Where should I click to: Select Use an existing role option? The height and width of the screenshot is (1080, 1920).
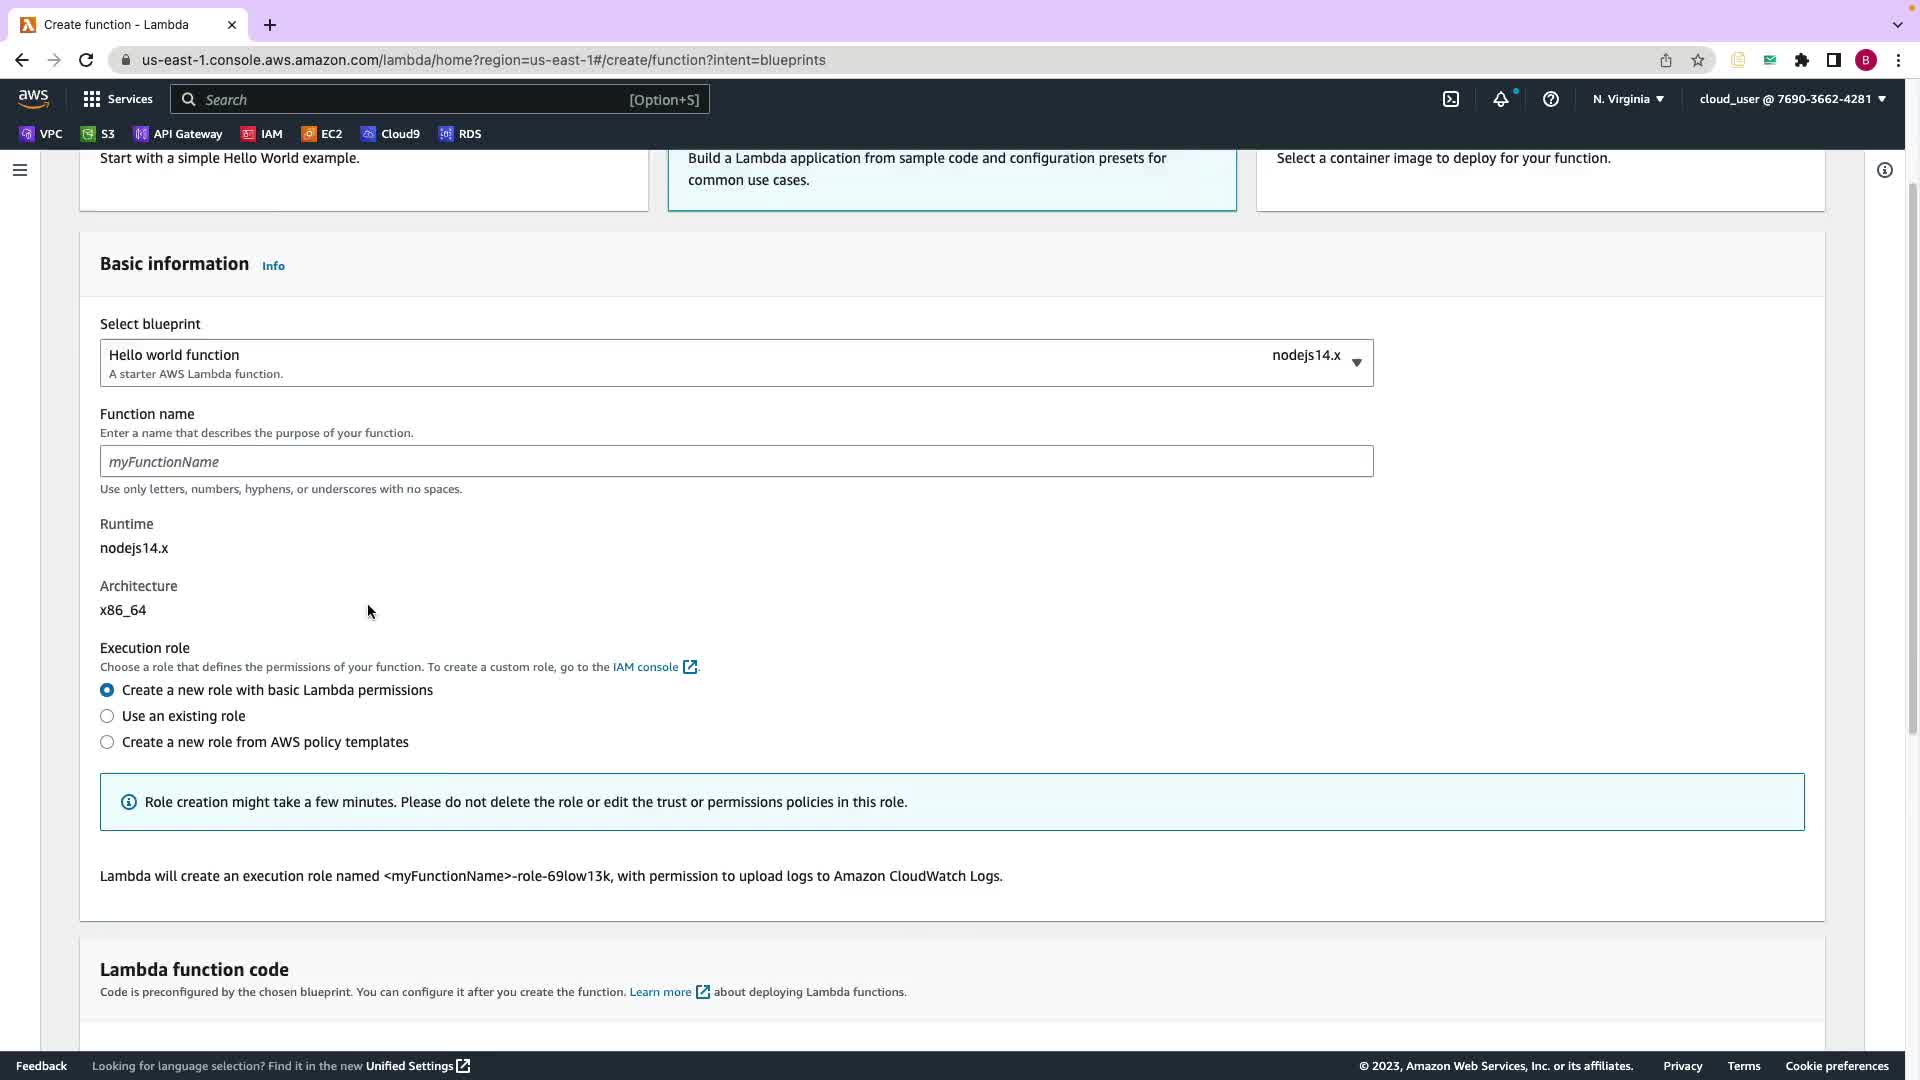(x=107, y=716)
